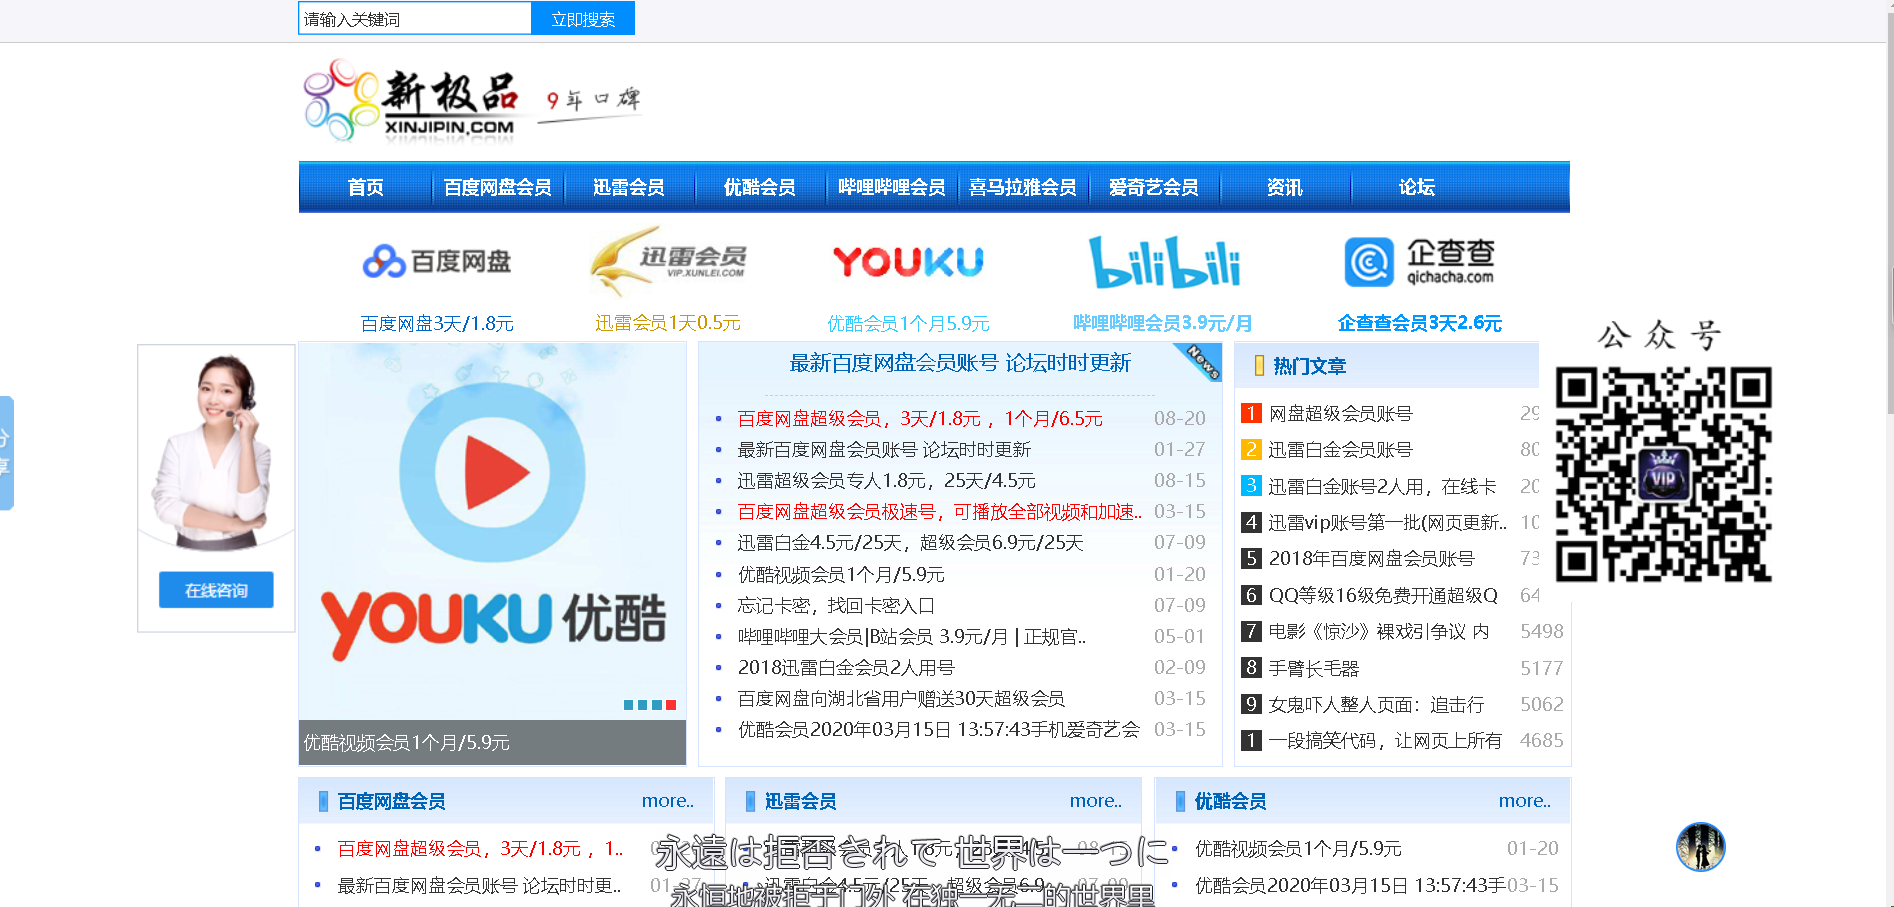Click more.. in 迅雷会员 section
This screenshot has height=907, width=1894.
(x=1096, y=801)
